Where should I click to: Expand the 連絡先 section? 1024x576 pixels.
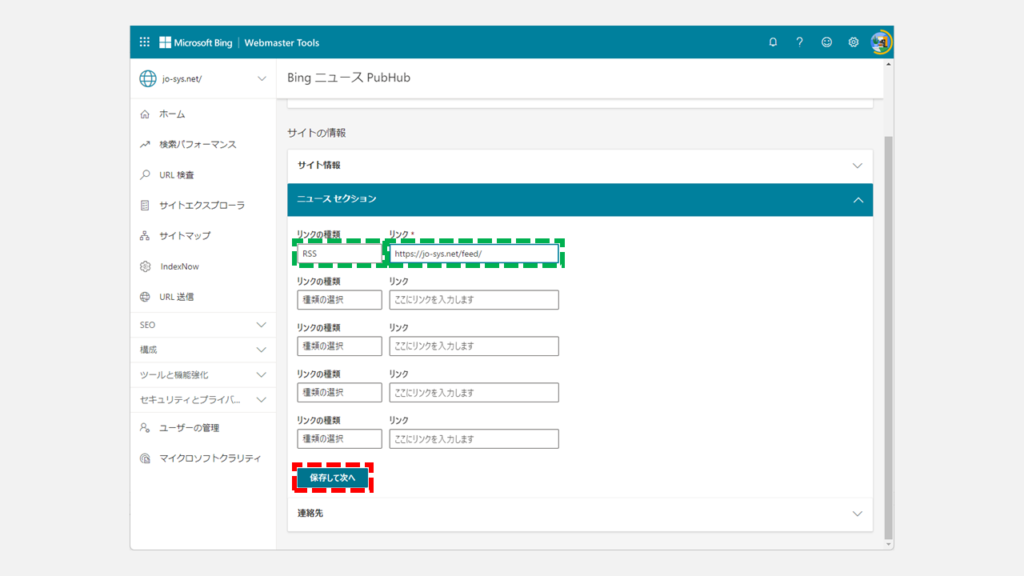580,513
